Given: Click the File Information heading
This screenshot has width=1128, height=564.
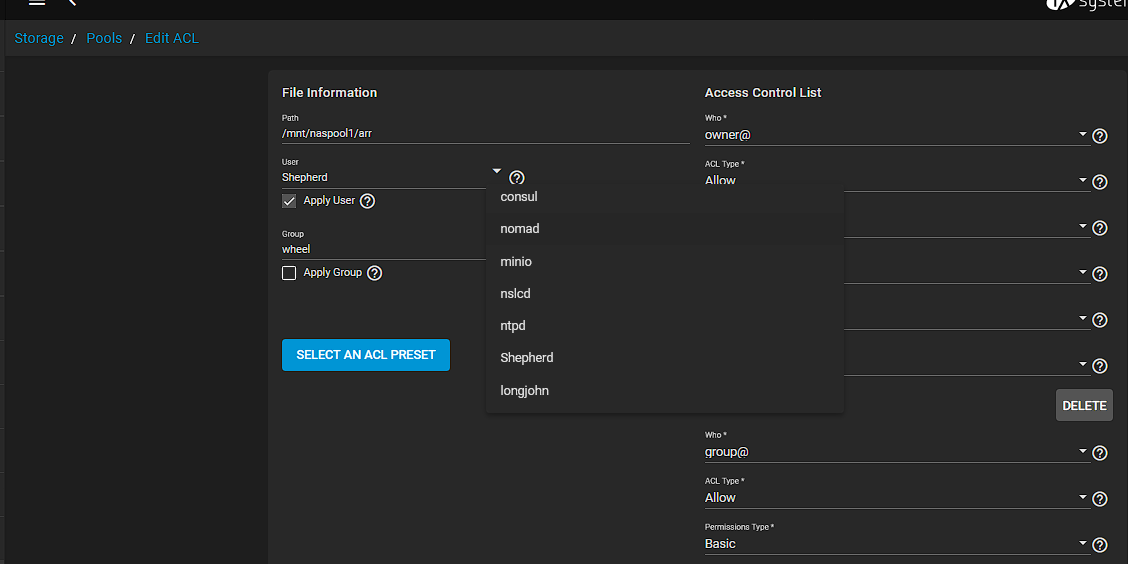Looking at the screenshot, I should pos(329,93).
